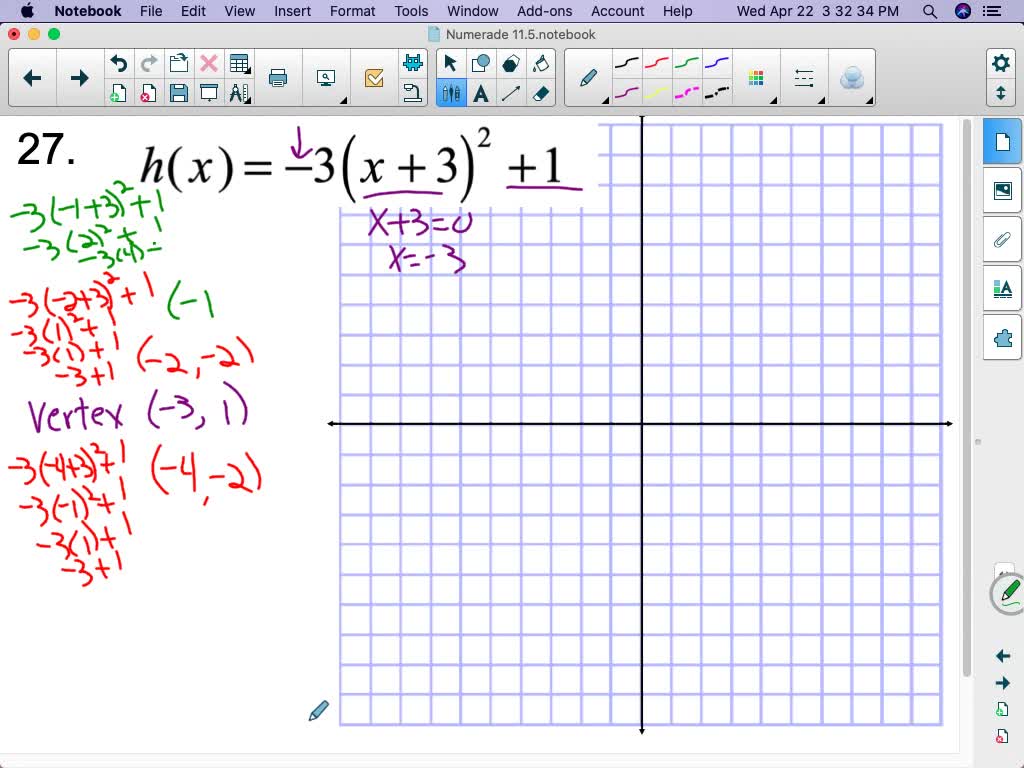This screenshot has width=1024, height=768.
Task: Expand the pen options disclosure triangle
Action: 605,100
